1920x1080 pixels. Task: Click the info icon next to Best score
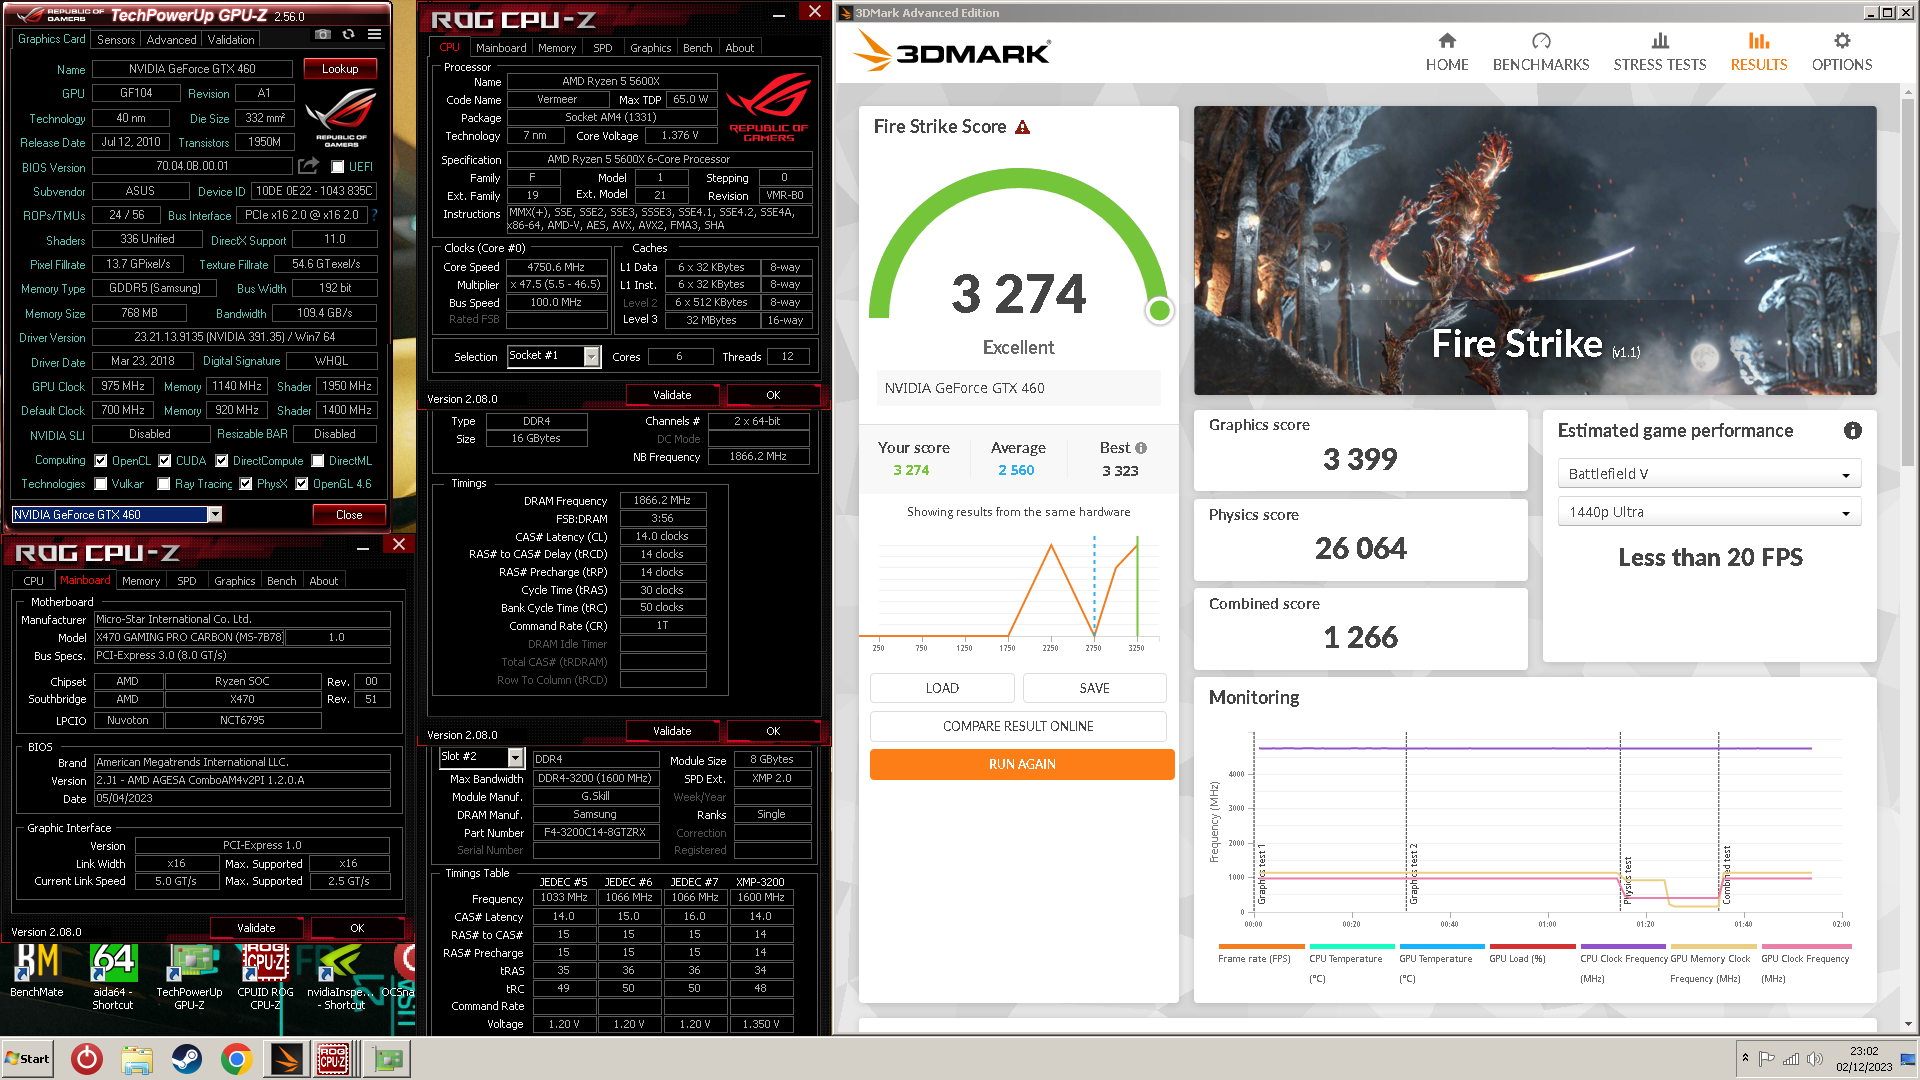point(1141,448)
